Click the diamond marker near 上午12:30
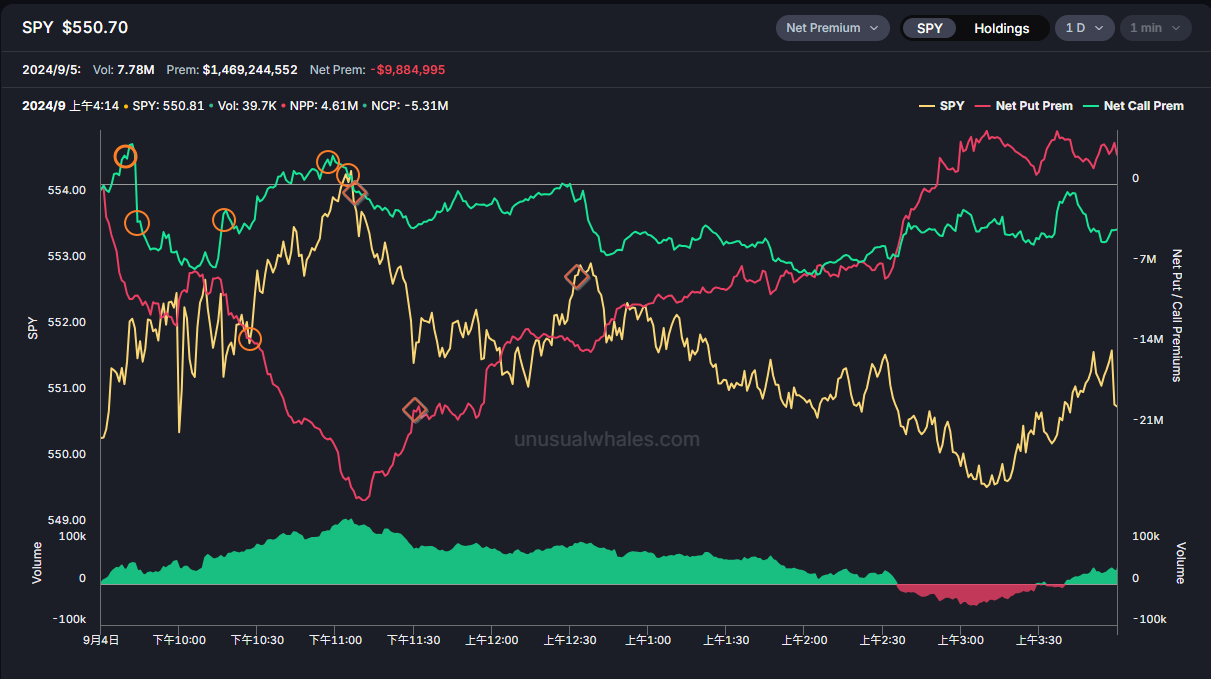1211x679 pixels. [577, 277]
